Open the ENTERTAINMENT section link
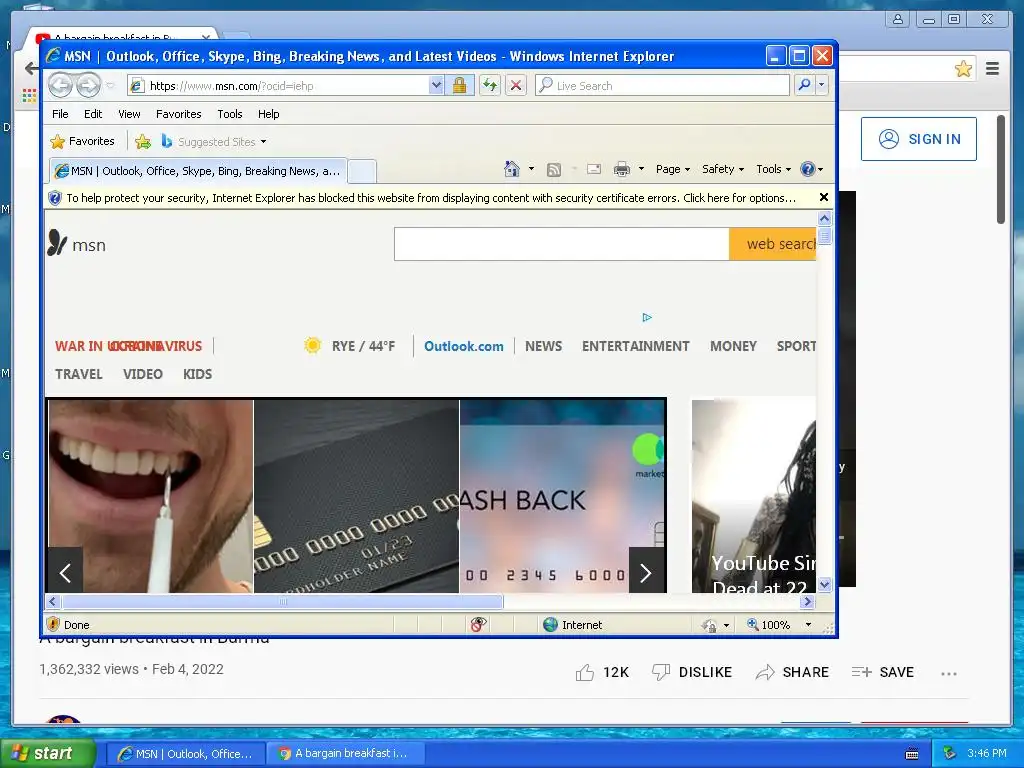1024x768 pixels. (635, 346)
